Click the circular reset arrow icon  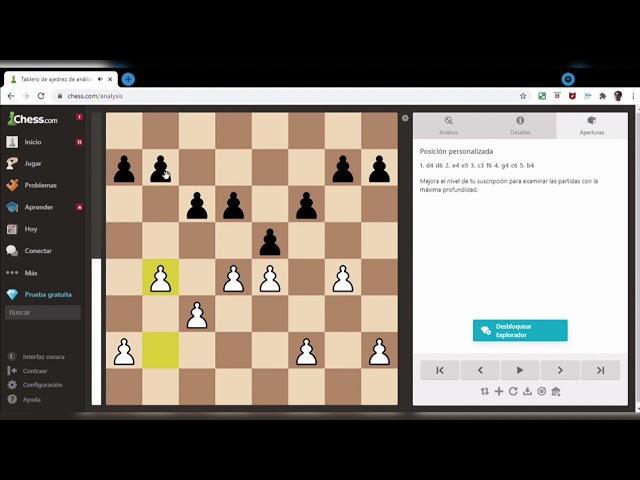pos(513,391)
